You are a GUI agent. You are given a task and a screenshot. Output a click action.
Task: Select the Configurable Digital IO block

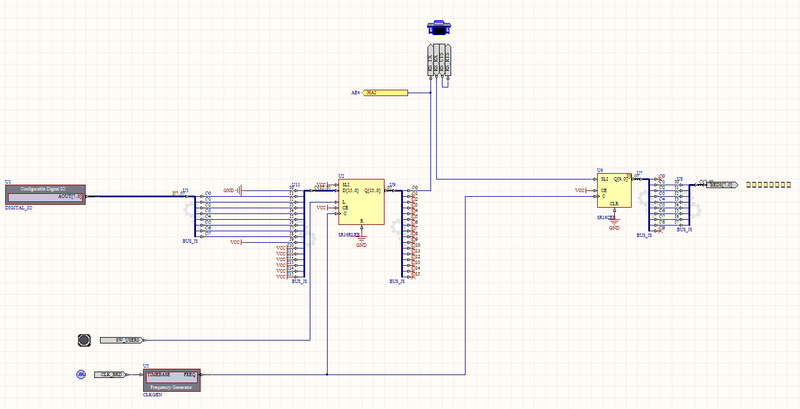click(x=46, y=193)
